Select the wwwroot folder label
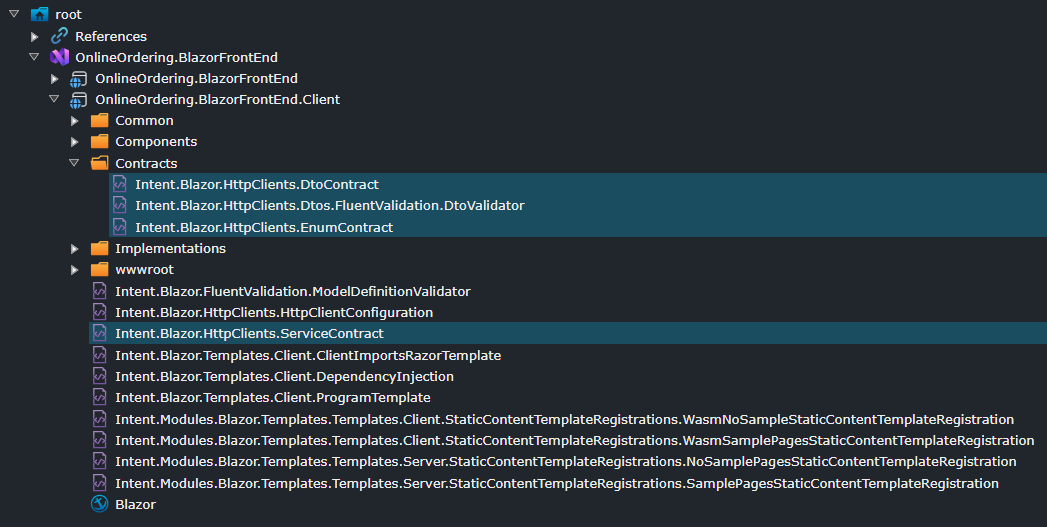 point(144,270)
